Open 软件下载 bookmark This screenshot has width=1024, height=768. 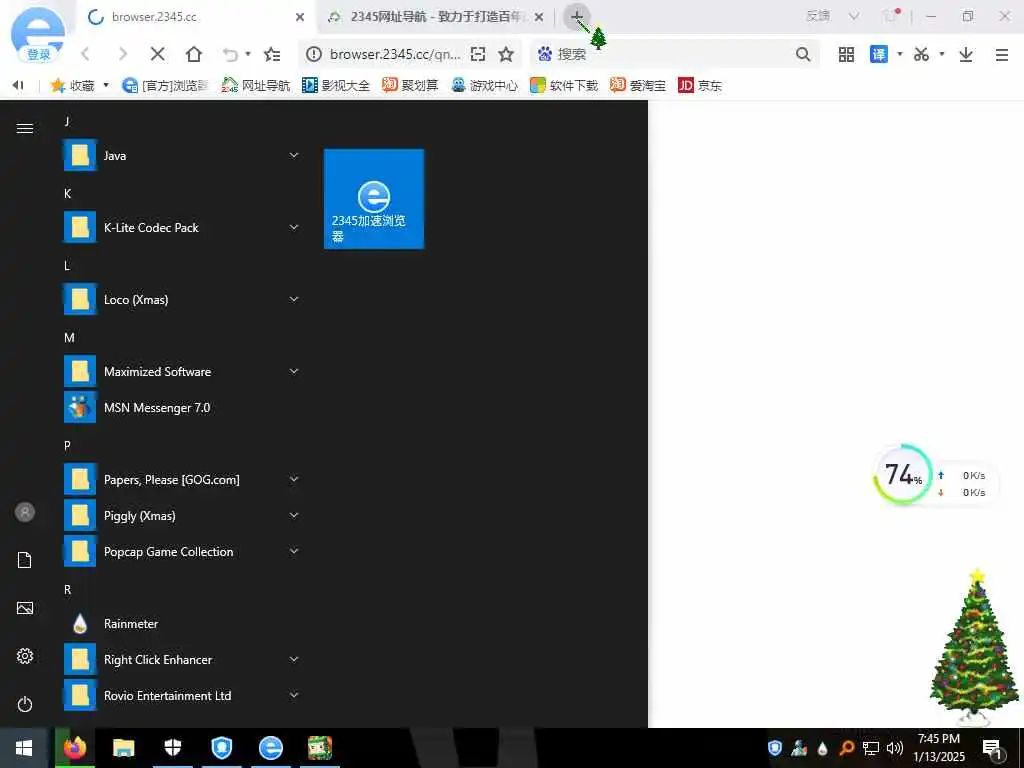564,86
